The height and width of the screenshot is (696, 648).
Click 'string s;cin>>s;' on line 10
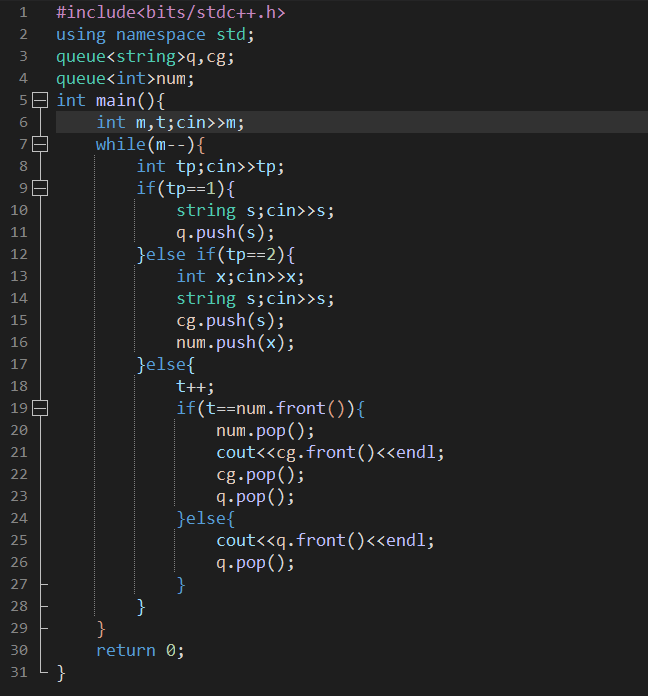[255, 210]
